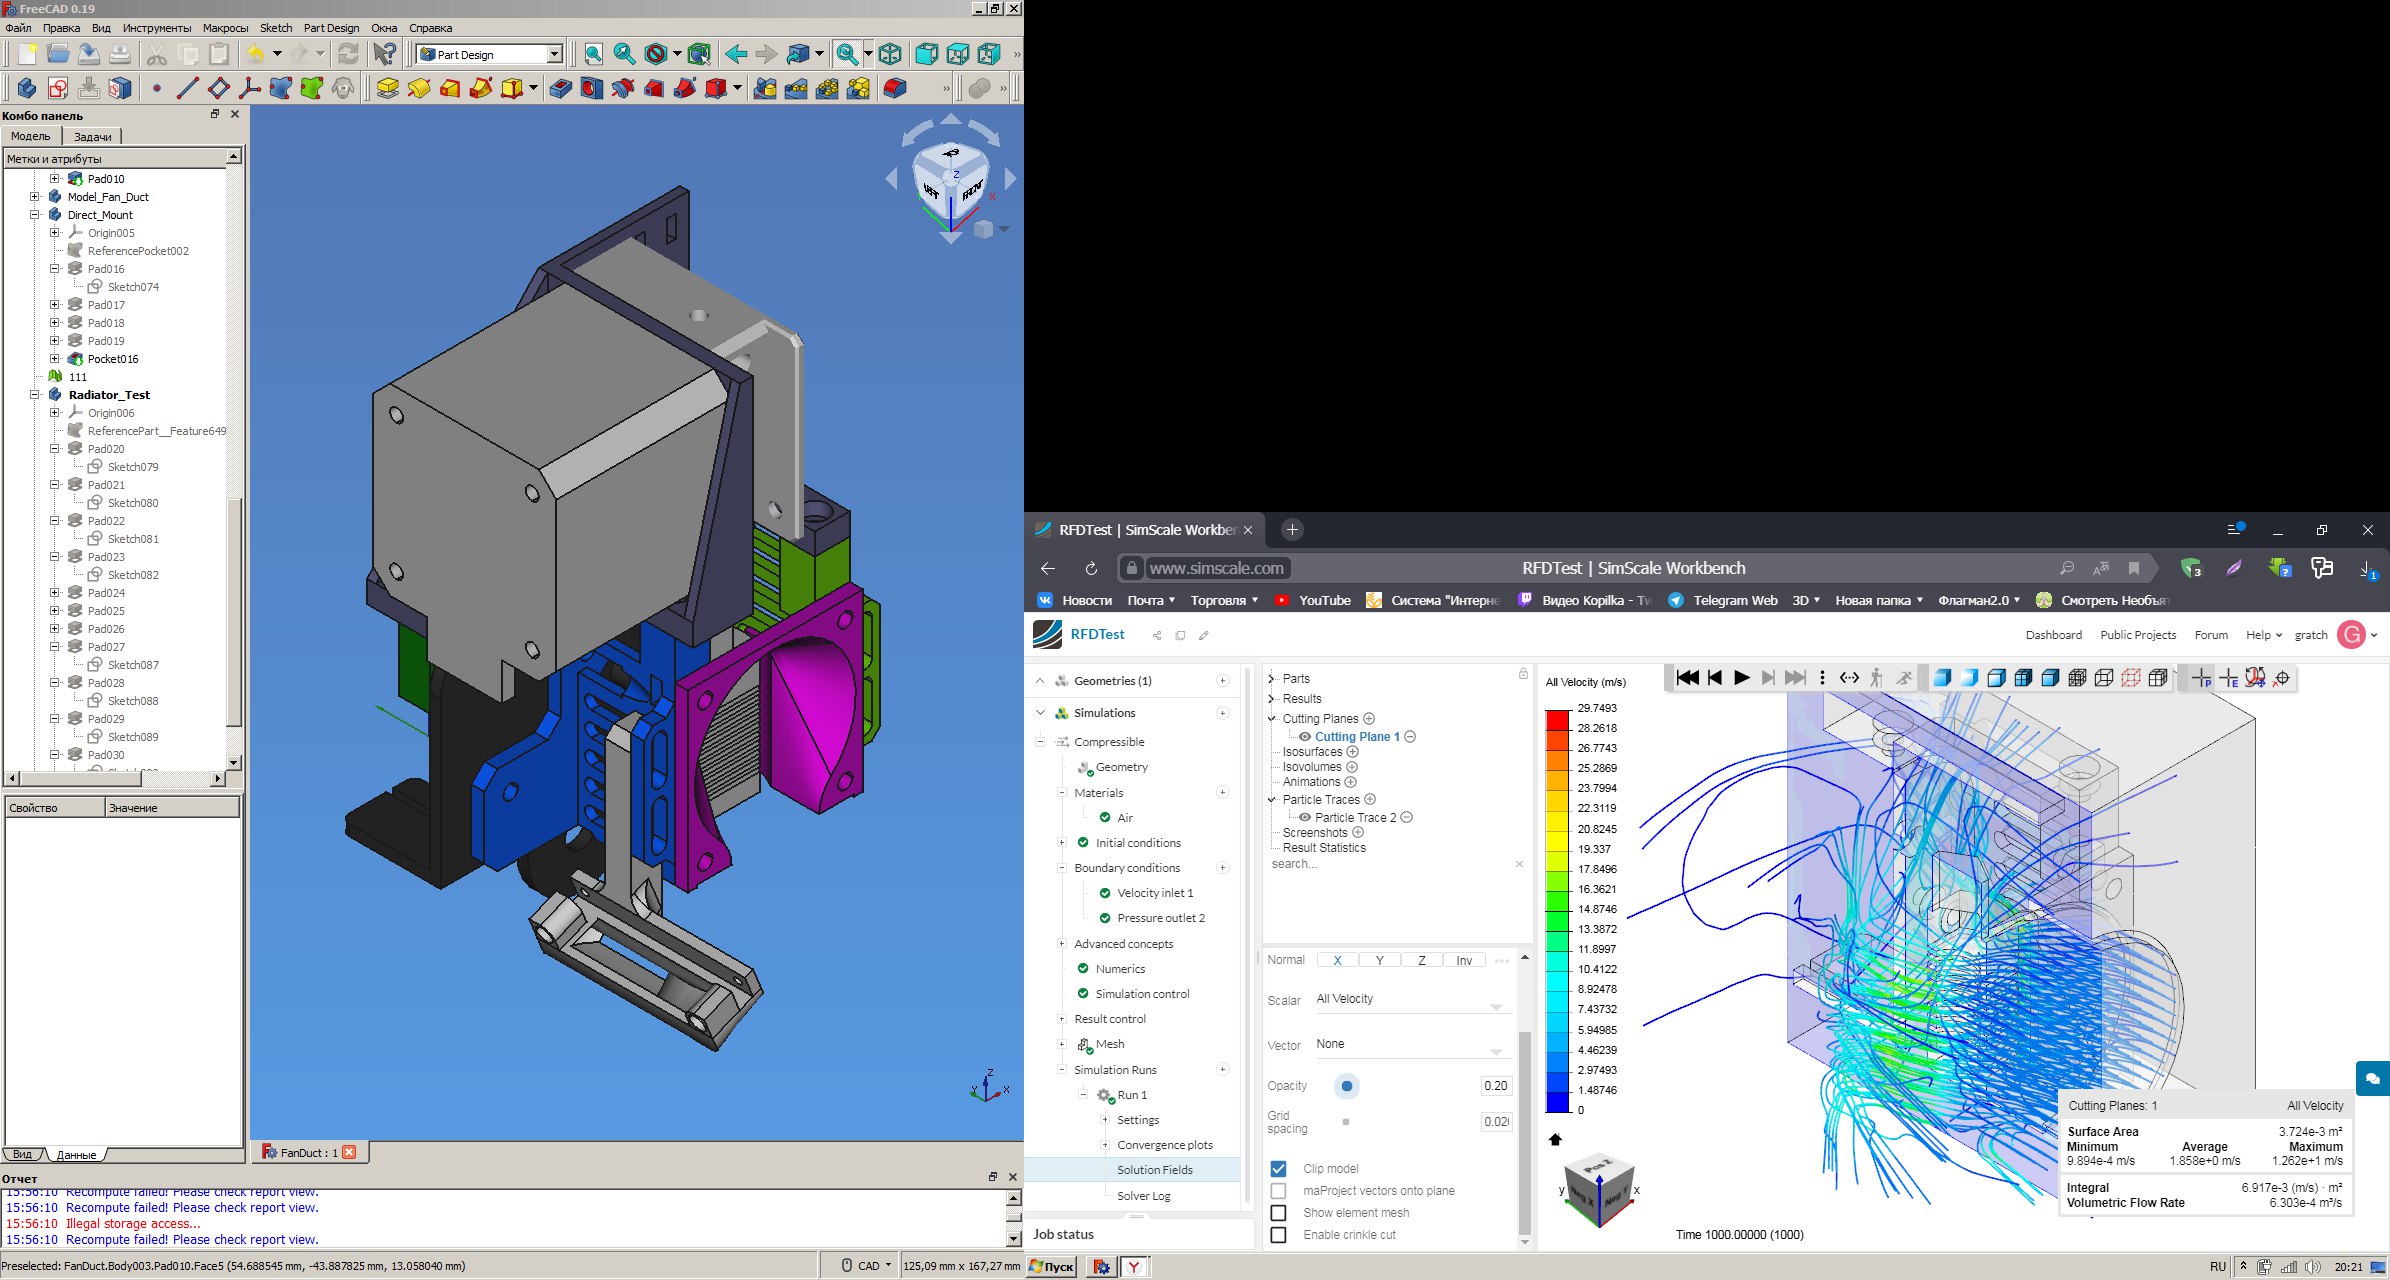This screenshot has width=2390, height=1280.
Task: Toggle visibility eye of Particle Trace 2
Action: point(1305,818)
